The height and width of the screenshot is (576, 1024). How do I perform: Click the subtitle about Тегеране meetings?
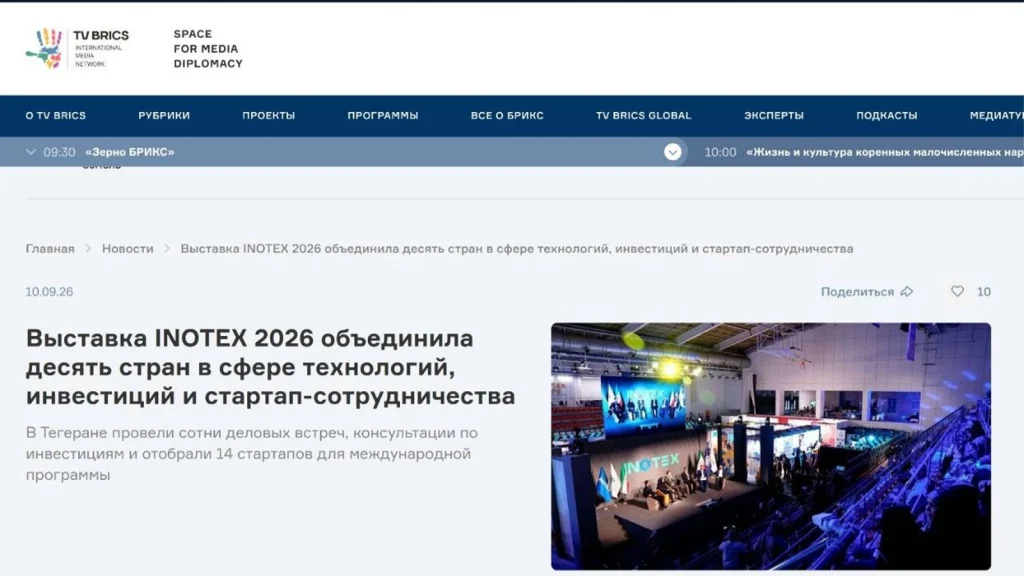tap(251, 453)
